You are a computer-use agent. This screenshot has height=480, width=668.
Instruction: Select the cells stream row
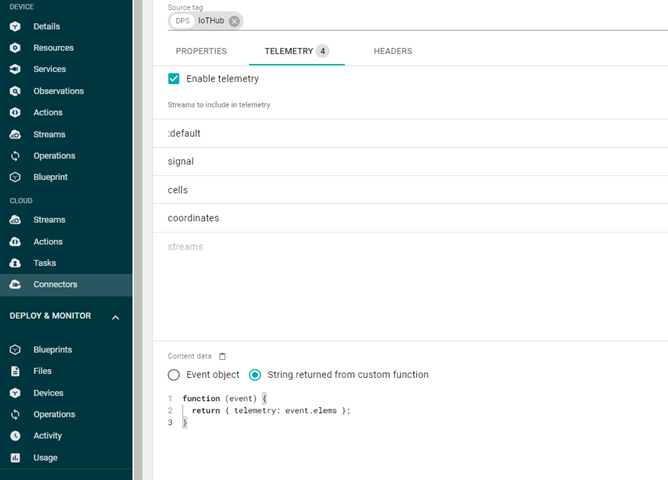tap(410, 190)
